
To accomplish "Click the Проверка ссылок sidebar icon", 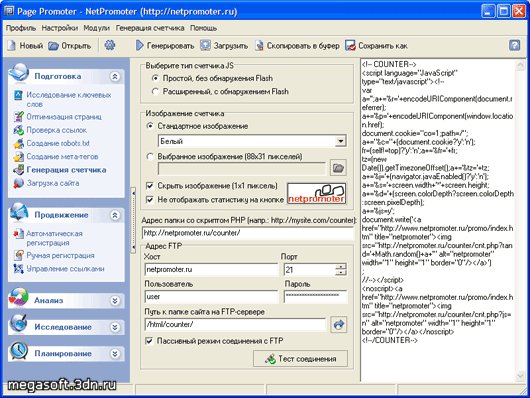I will [x=19, y=130].
